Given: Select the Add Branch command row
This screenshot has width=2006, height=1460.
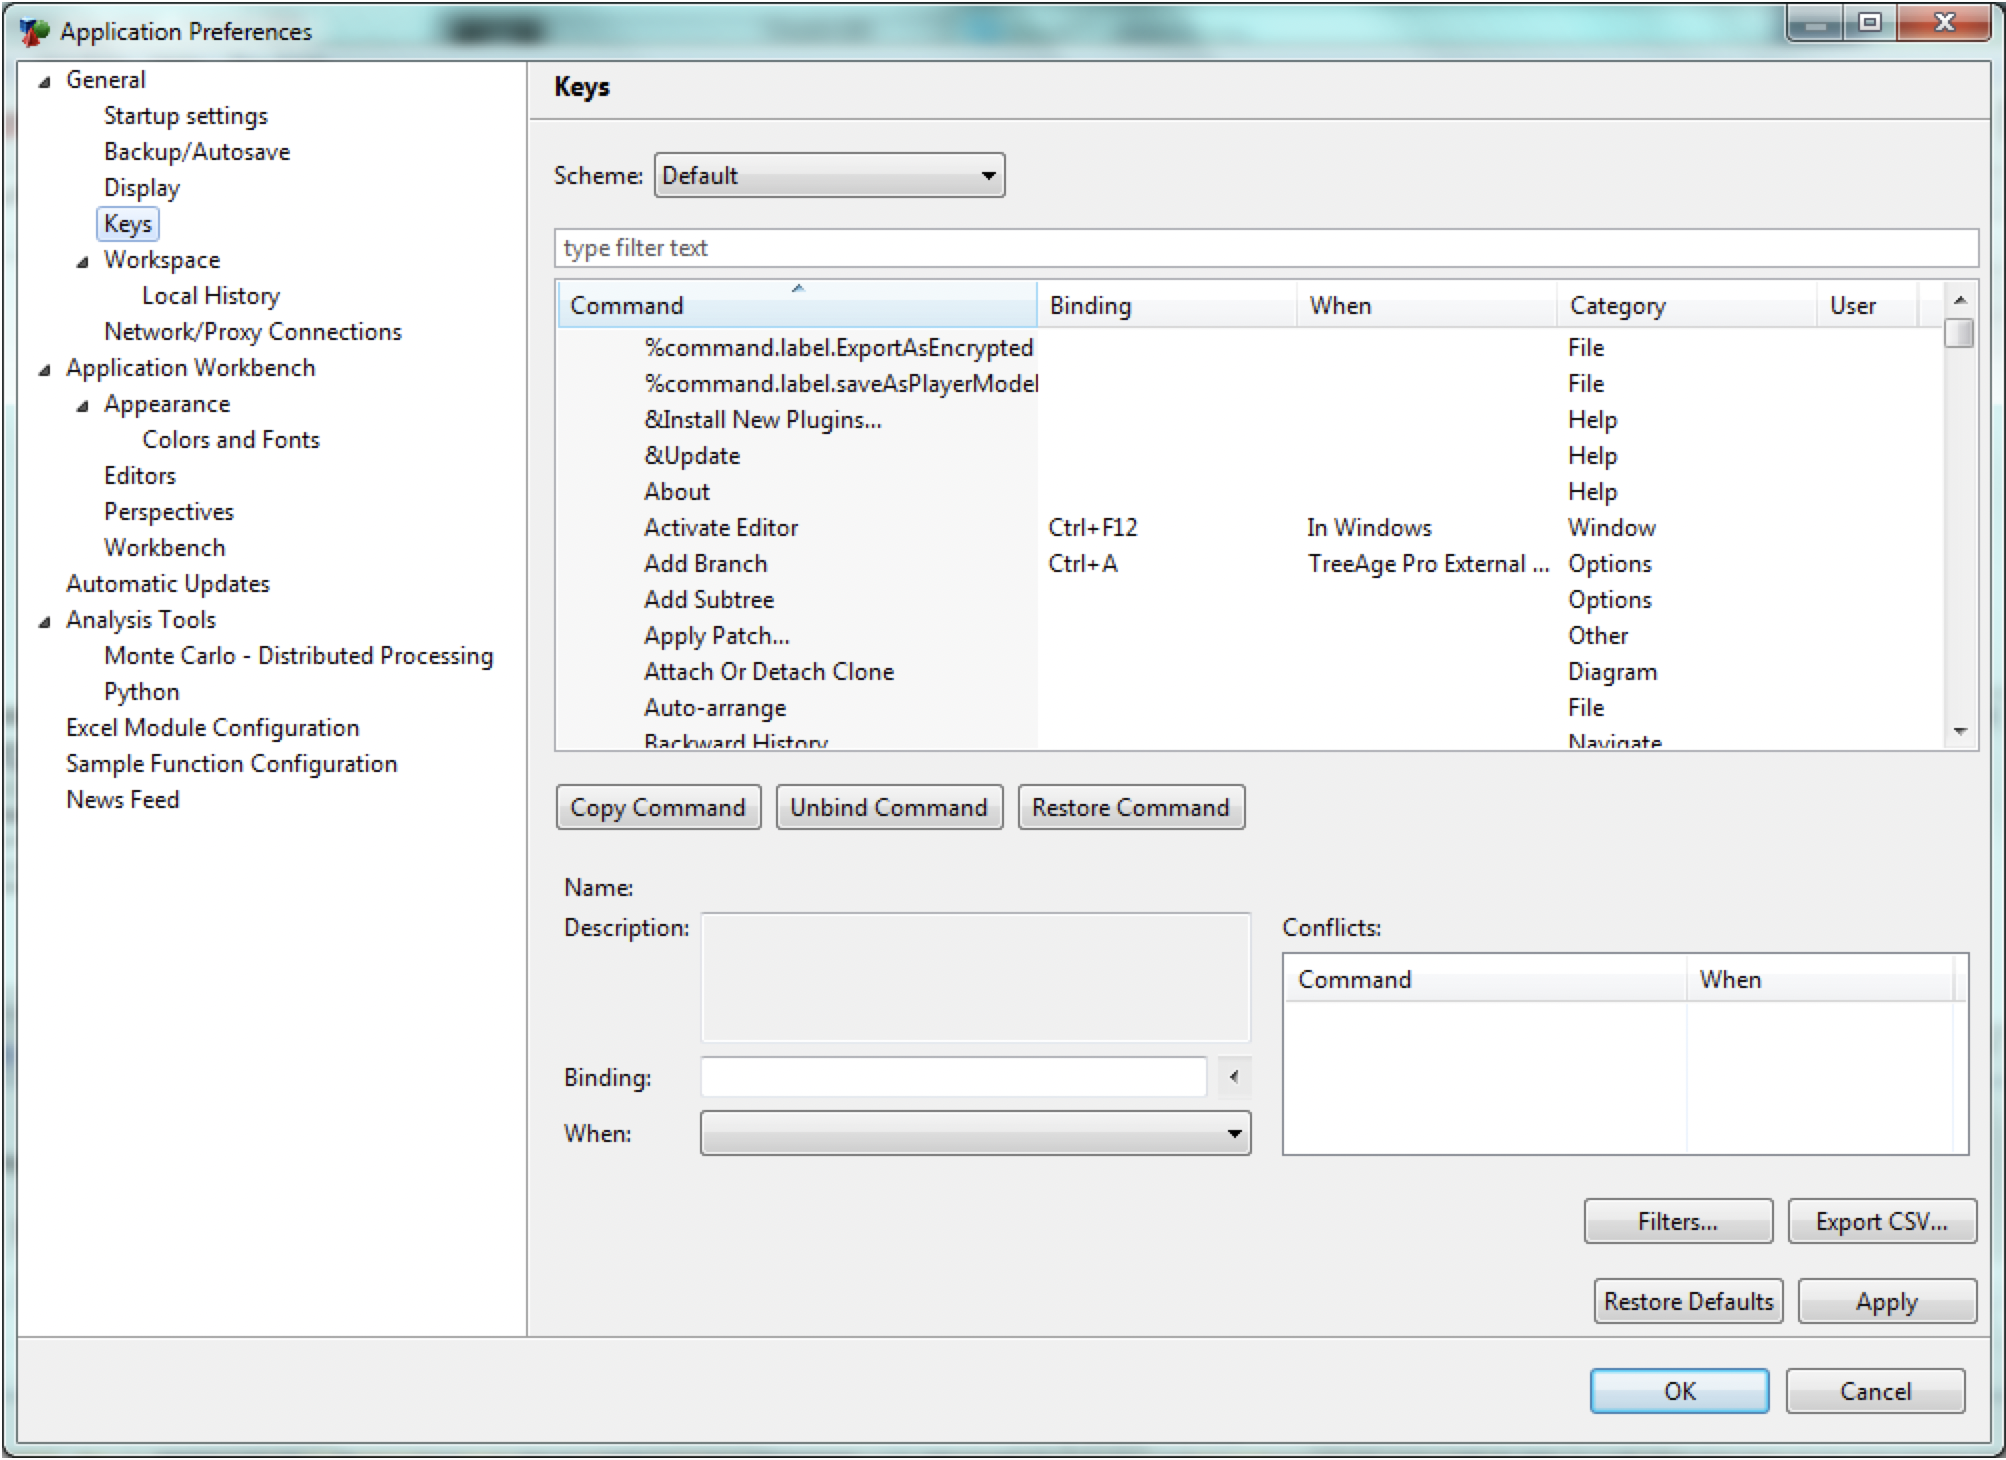Looking at the screenshot, I should [705, 563].
